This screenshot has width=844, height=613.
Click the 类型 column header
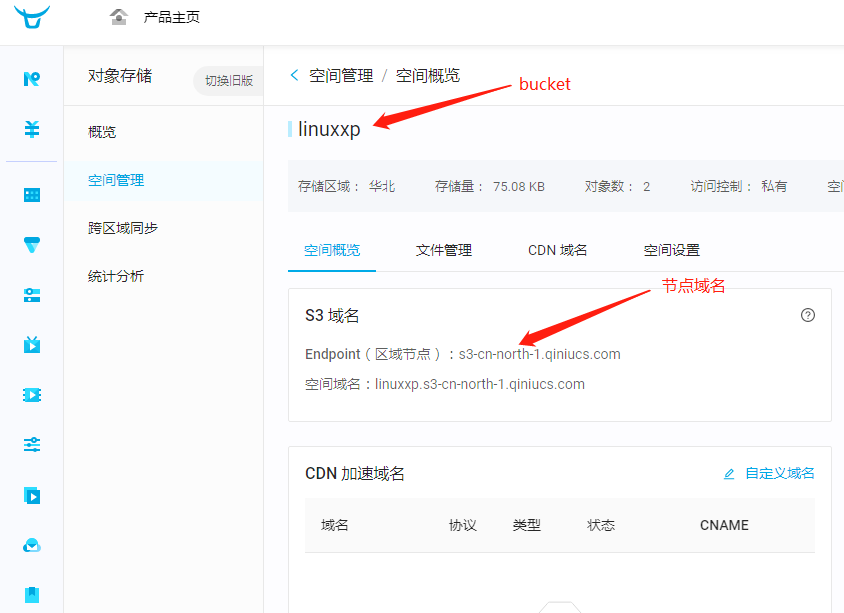pyautogui.click(x=526, y=525)
